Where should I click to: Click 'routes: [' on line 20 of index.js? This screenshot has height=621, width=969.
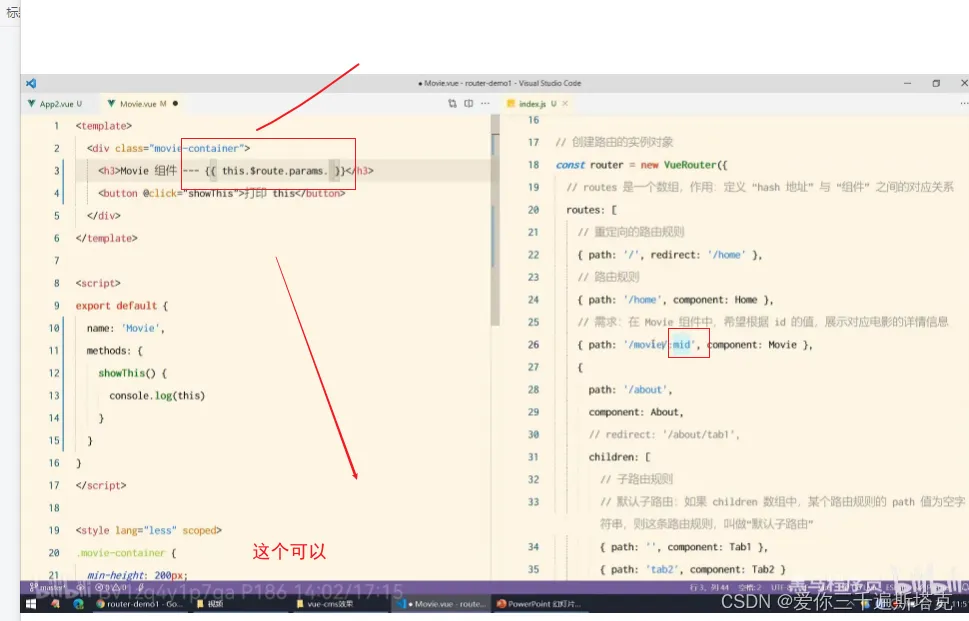[x=591, y=210]
